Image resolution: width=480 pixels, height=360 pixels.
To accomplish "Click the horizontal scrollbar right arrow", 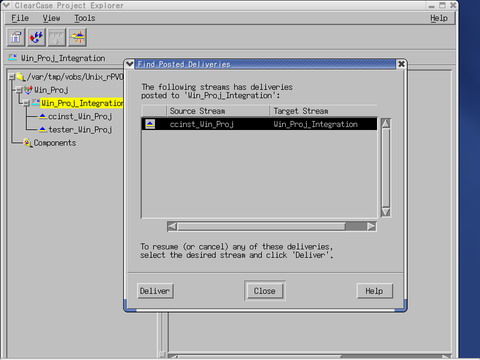I will click(371, 226).
